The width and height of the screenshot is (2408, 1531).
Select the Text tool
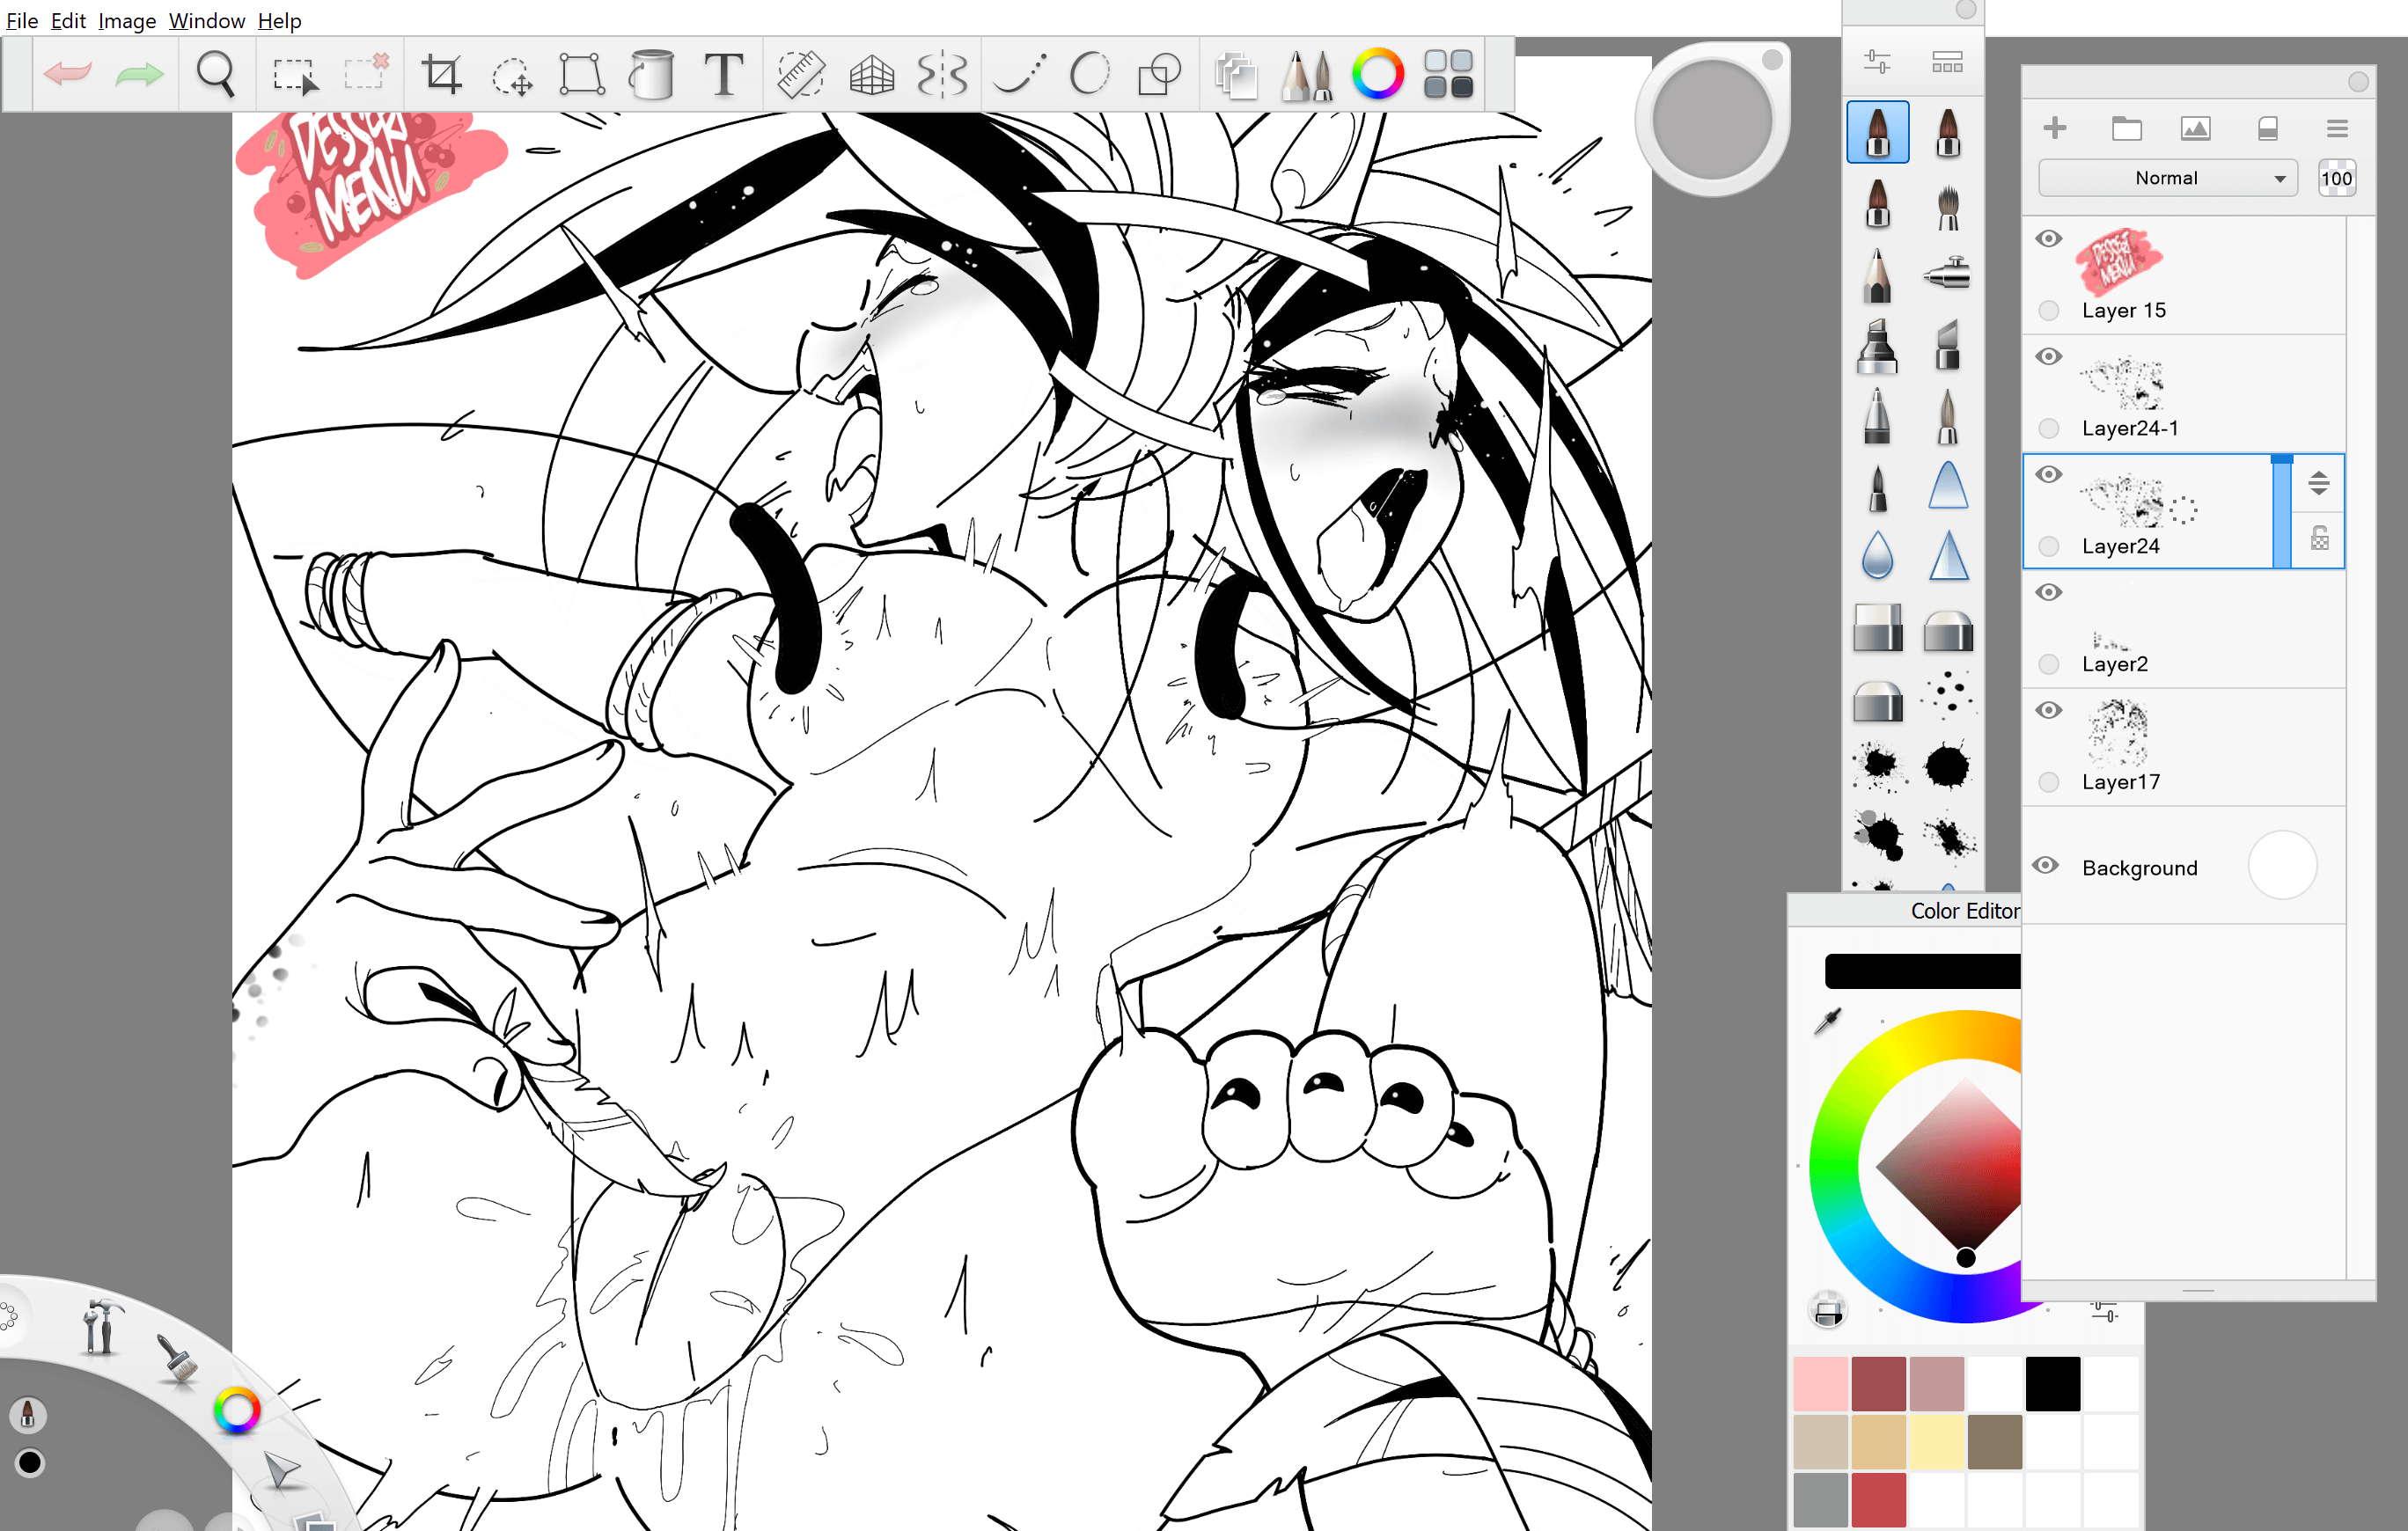tap(723, 75)
